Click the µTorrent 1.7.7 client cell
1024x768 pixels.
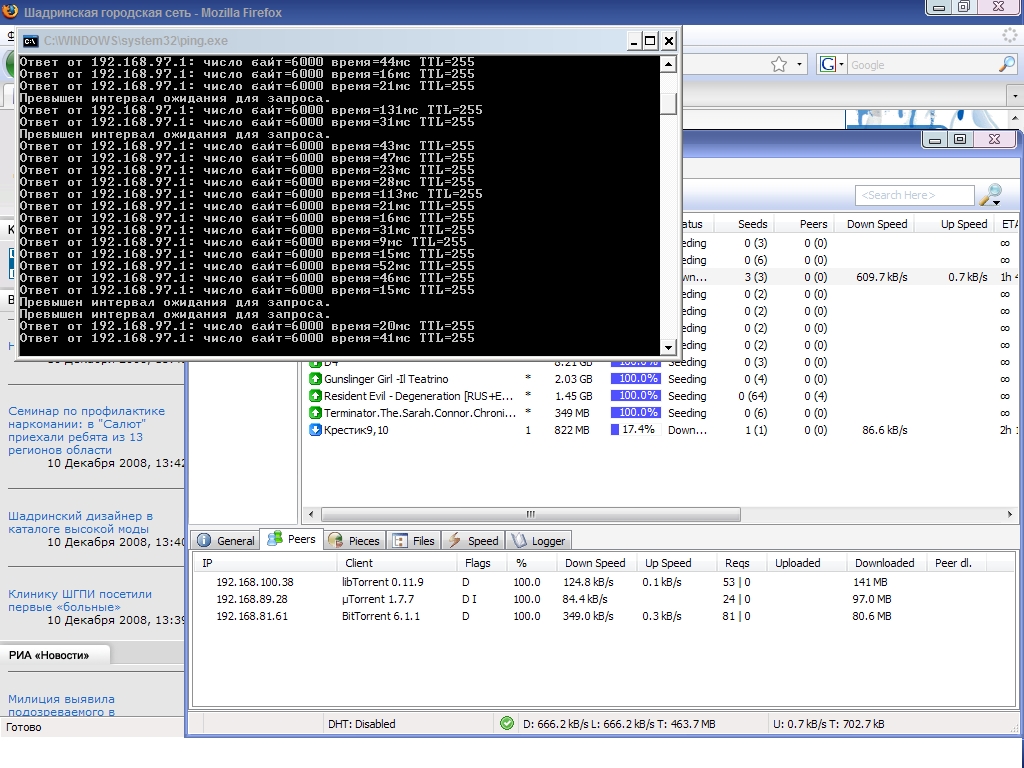click(377, 599)
